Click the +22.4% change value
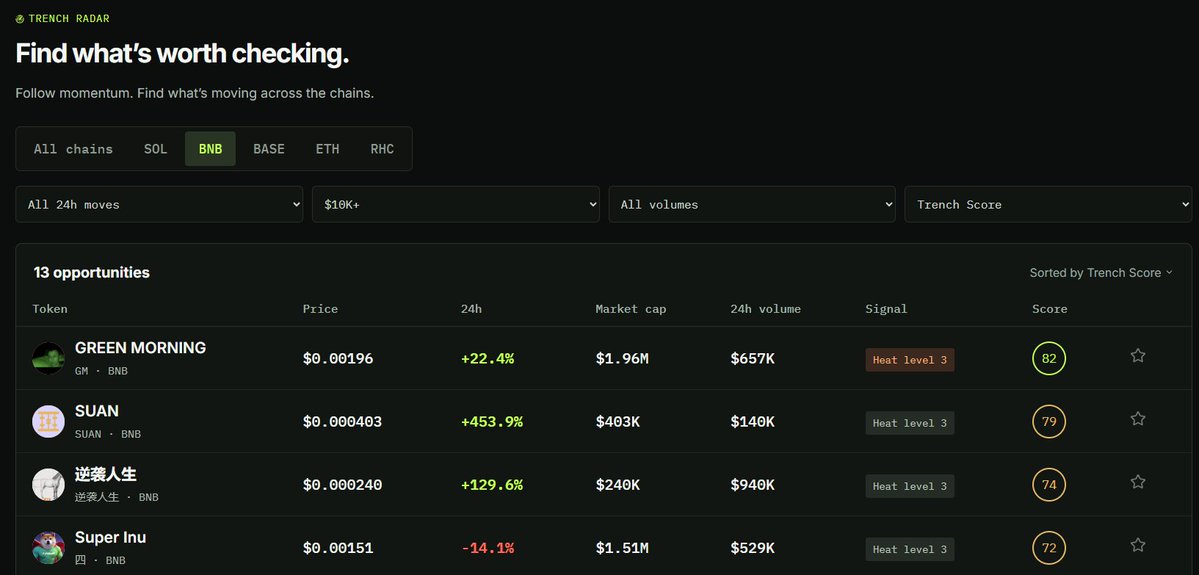This screenshot has width=1199, height=575. click(x=487, y=359)
